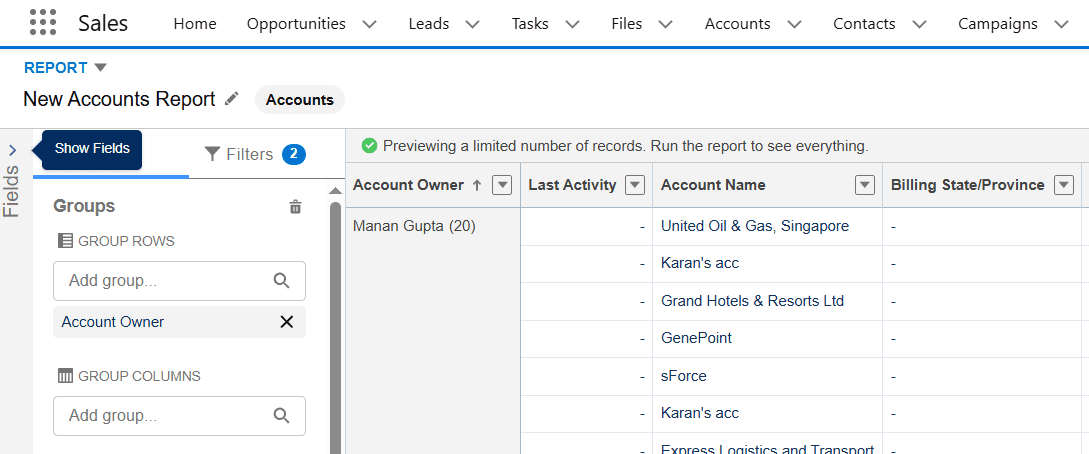Open Grand Hotels & Resorts Ltd account
The image size is (1089, 454).
[x=753, y=301]
